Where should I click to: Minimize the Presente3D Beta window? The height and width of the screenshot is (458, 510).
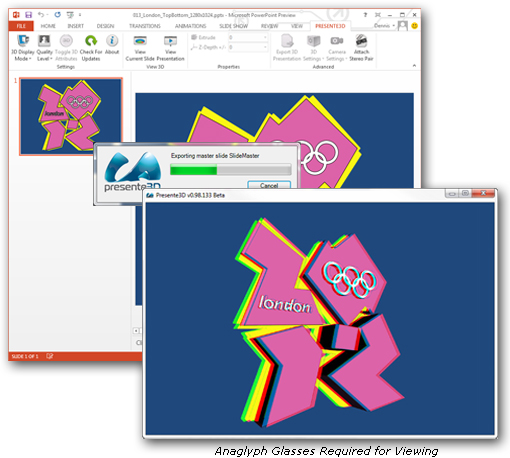pyautogui.click(x=452, y=193)
